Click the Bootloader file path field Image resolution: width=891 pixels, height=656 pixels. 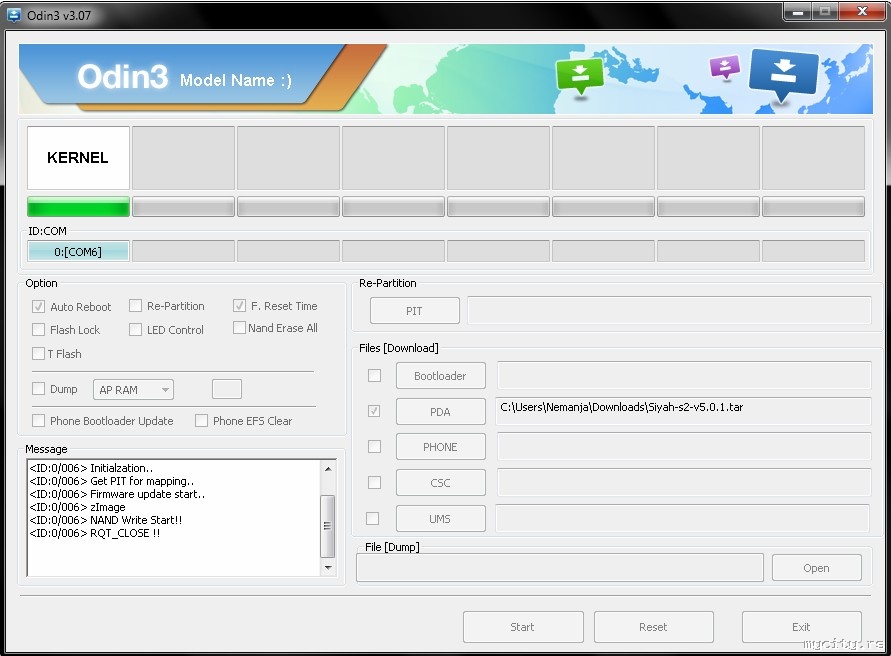tap(684, 375)
